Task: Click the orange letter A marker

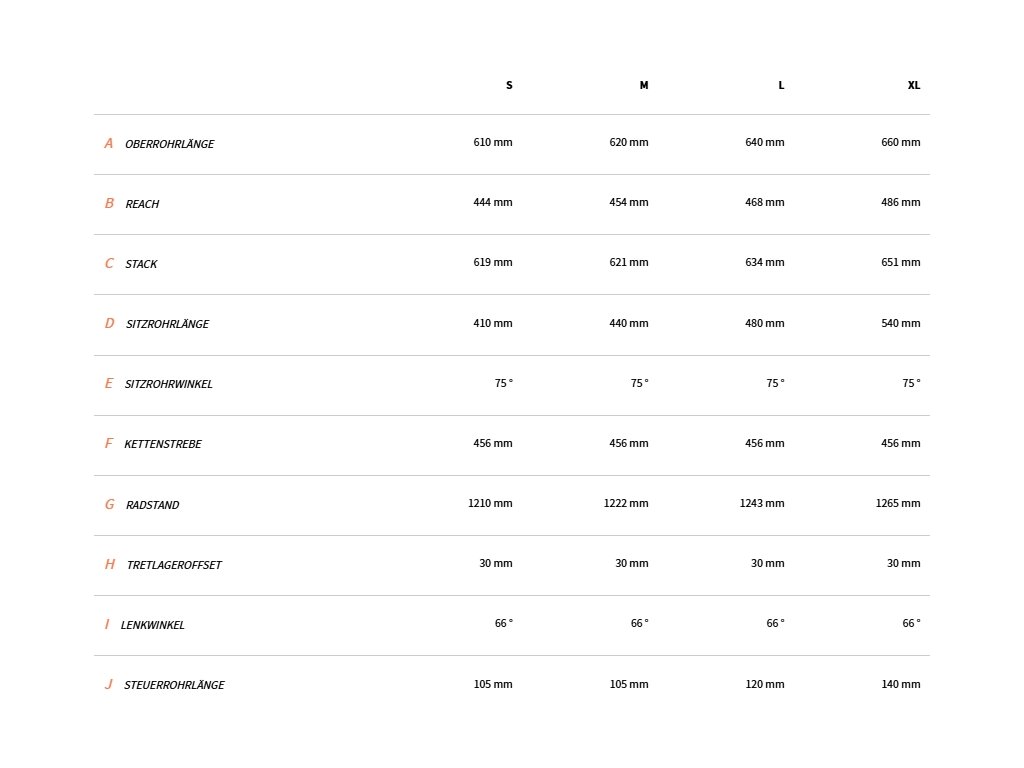Action: 109,143
